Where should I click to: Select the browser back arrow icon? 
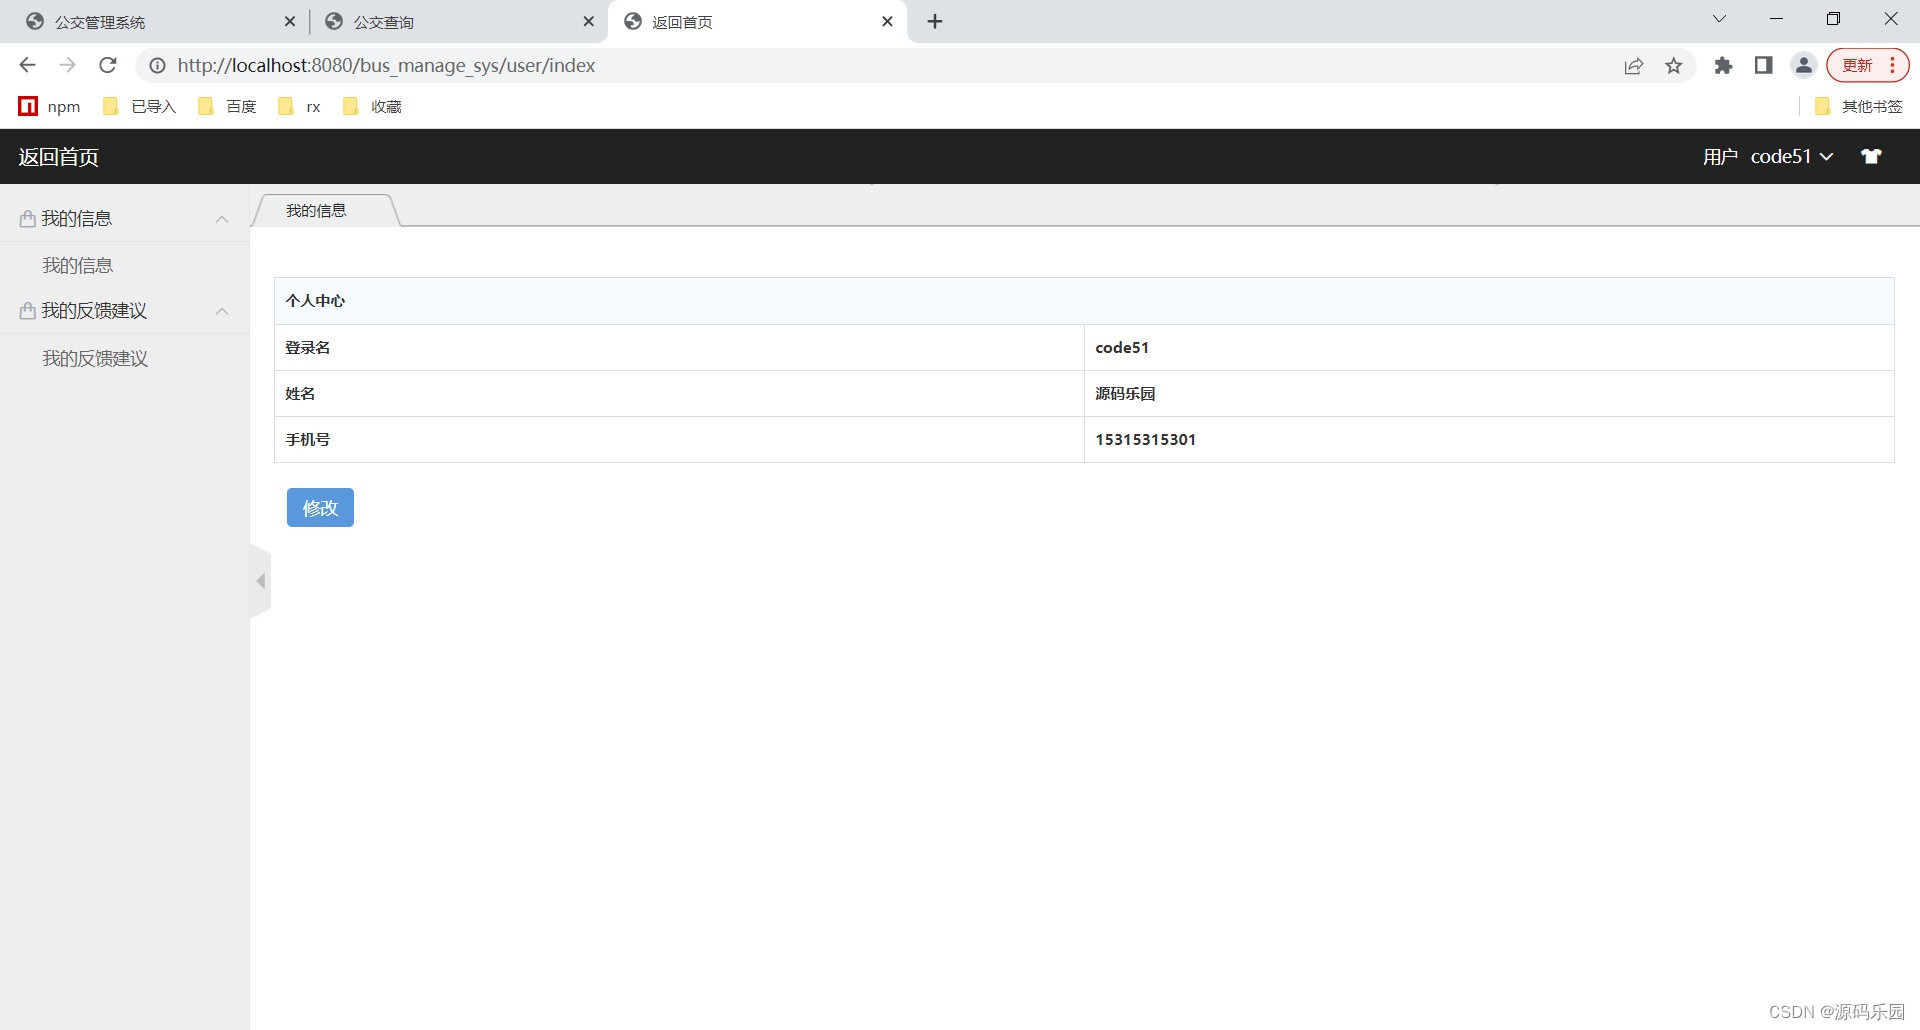(x=26, y=65)
